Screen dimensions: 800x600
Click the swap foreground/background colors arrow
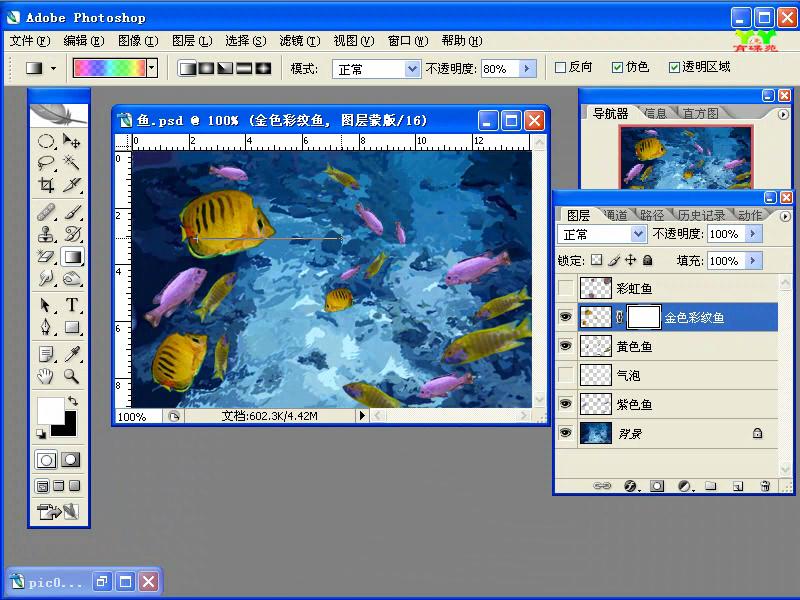click(x=73, y=401)
